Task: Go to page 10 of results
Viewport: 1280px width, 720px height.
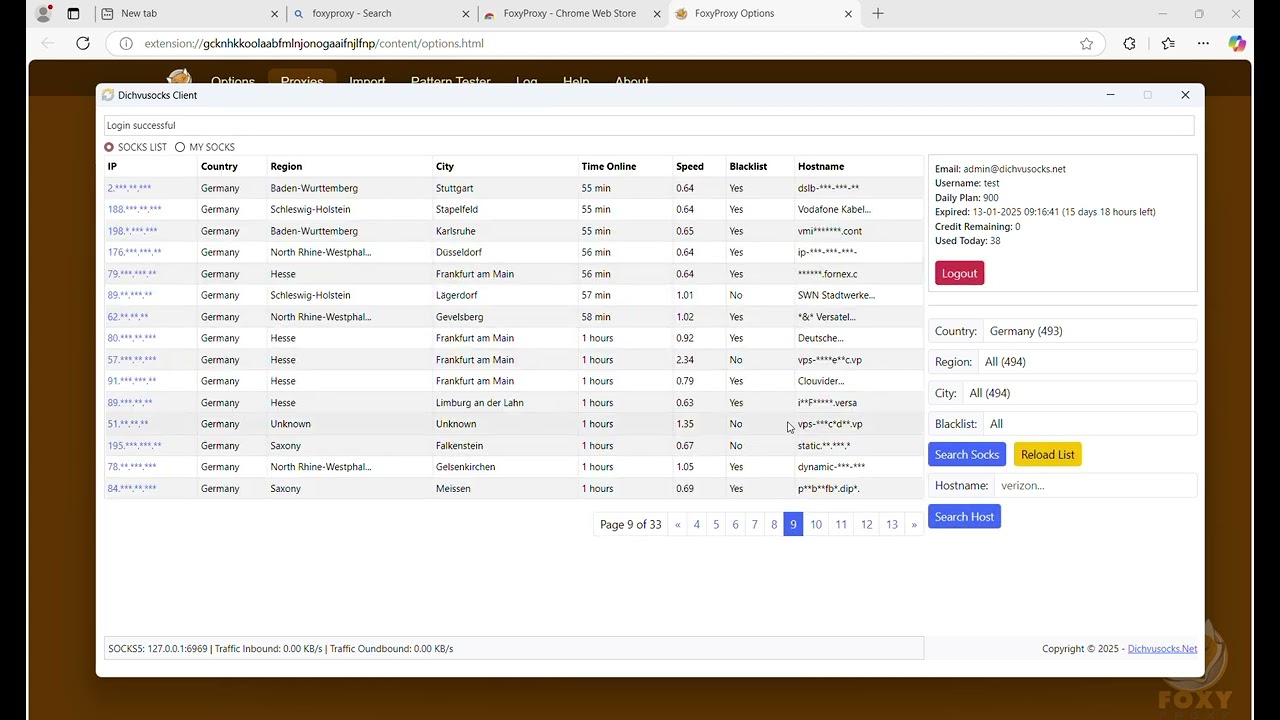Action: coord(816,525)
